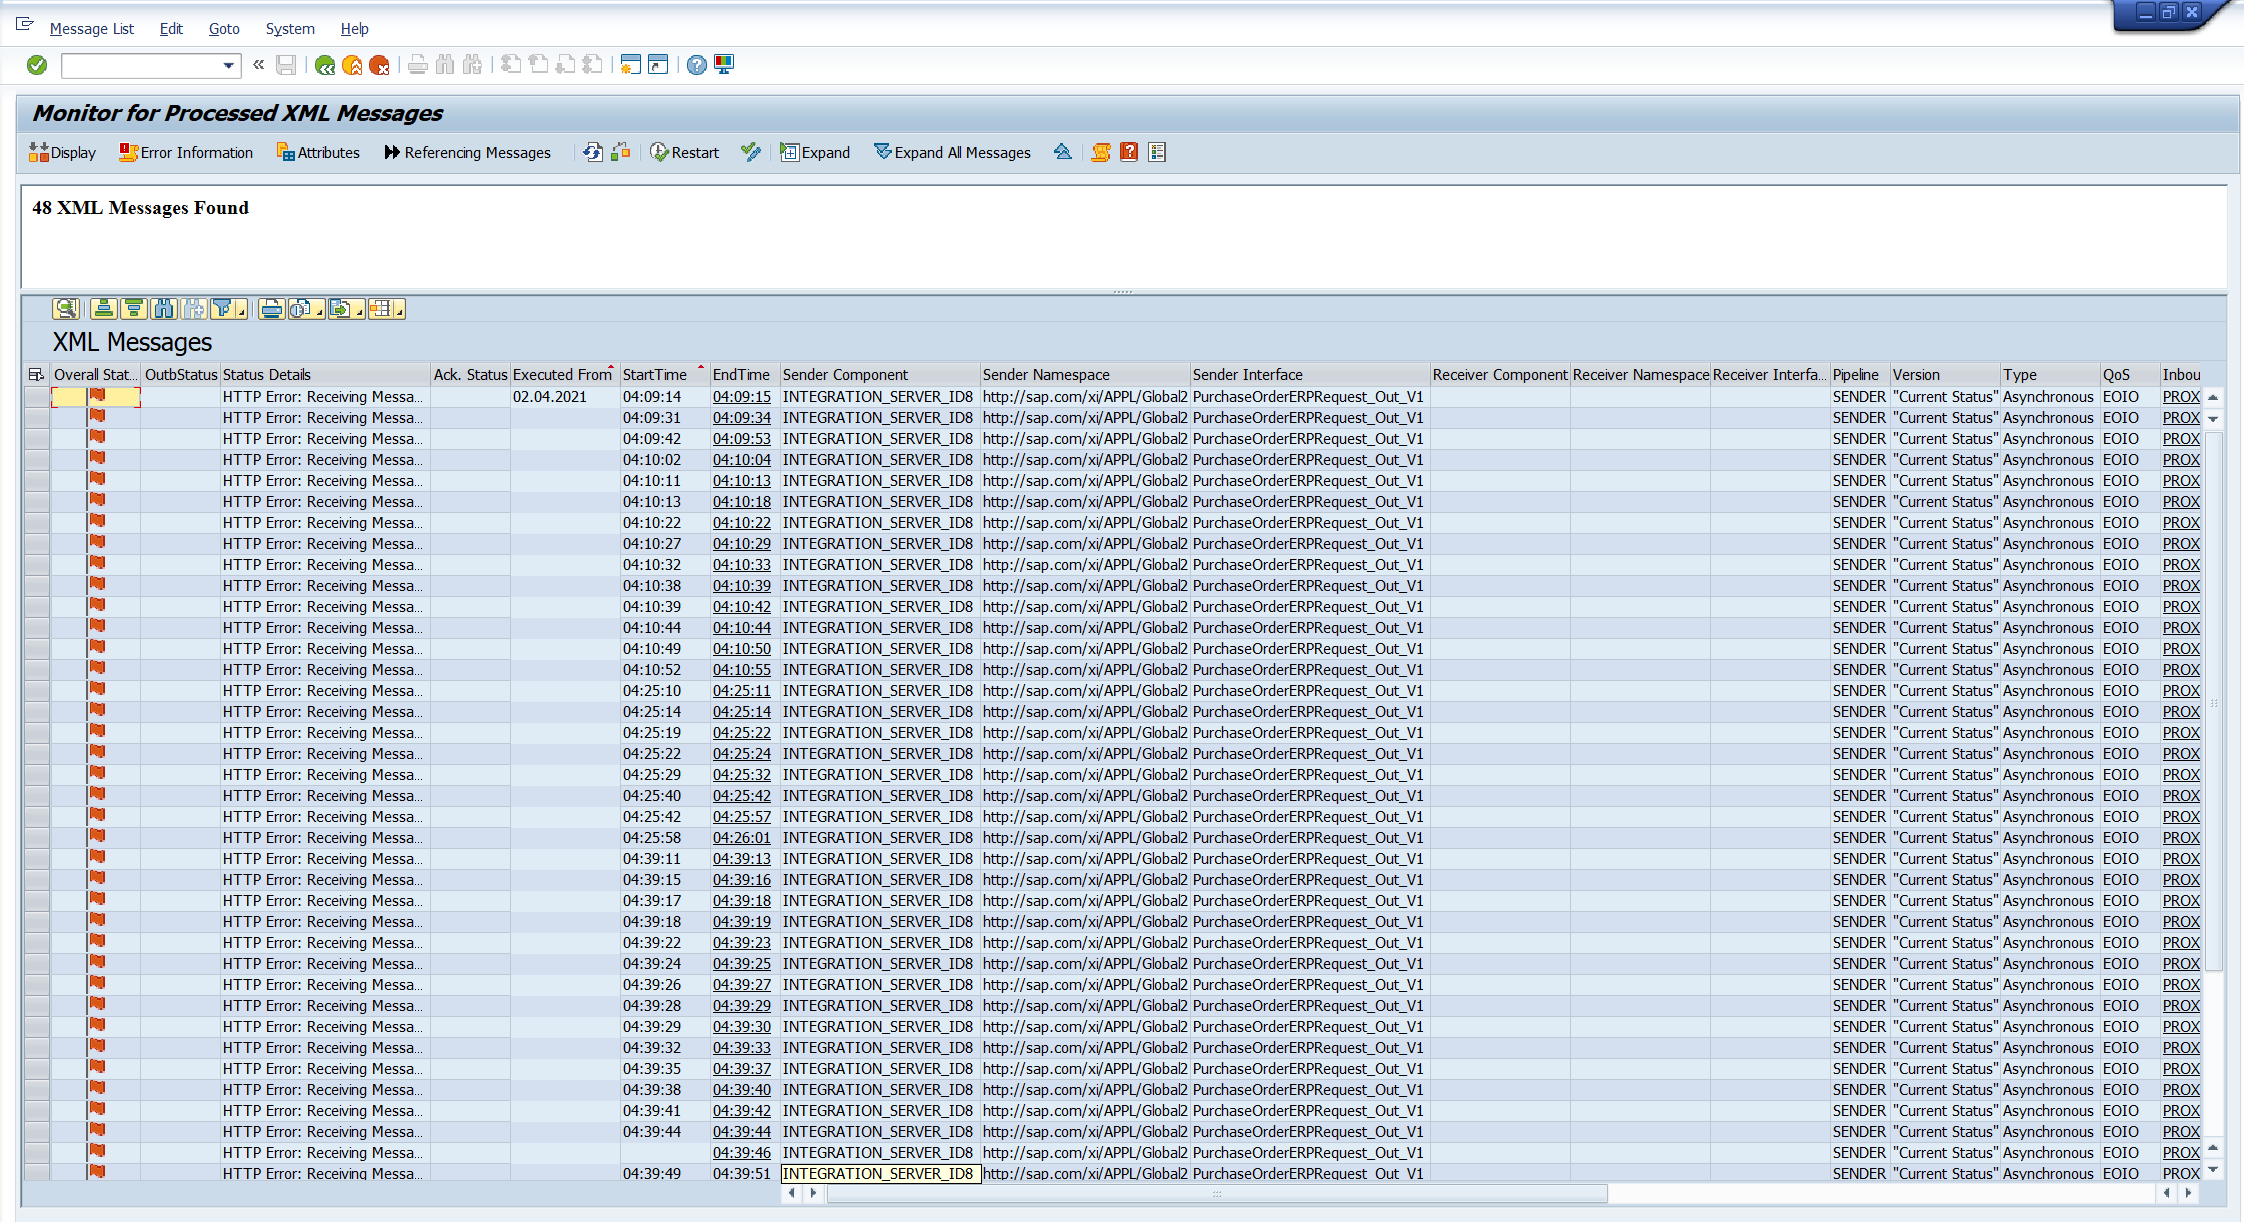The height and width of the screenshot is (1222, 2244).
Task: Open the command field dropdown arrow
Action: [x=229, y=66]
